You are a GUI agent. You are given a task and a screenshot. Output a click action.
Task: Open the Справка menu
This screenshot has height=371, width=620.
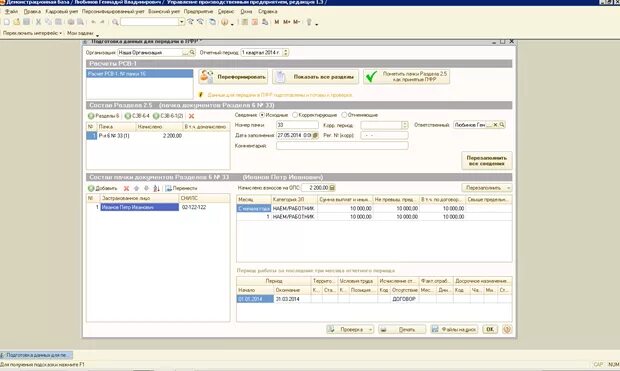pyautogui.click(x=268, y=11)
